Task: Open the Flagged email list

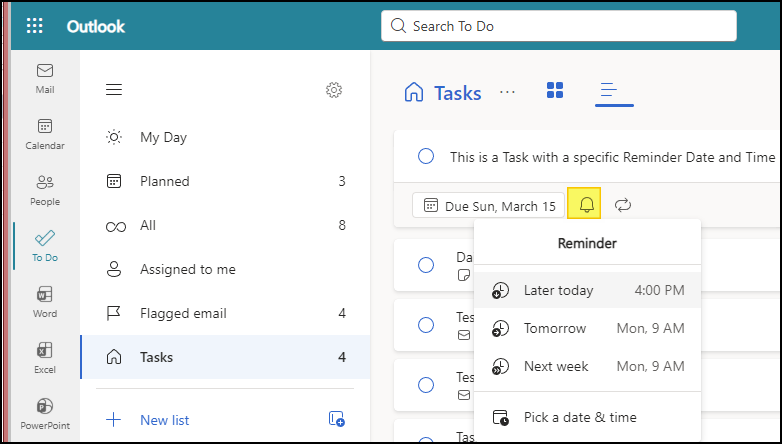Action: 225,313
